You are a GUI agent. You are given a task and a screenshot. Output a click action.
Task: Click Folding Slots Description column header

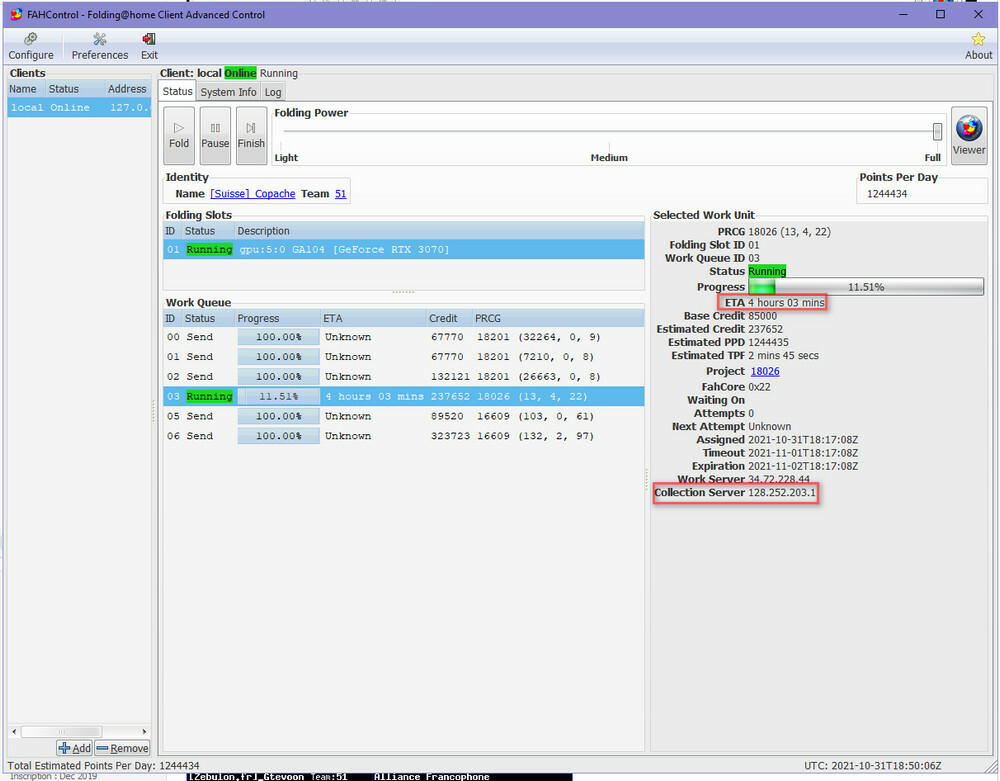point(439,231)
